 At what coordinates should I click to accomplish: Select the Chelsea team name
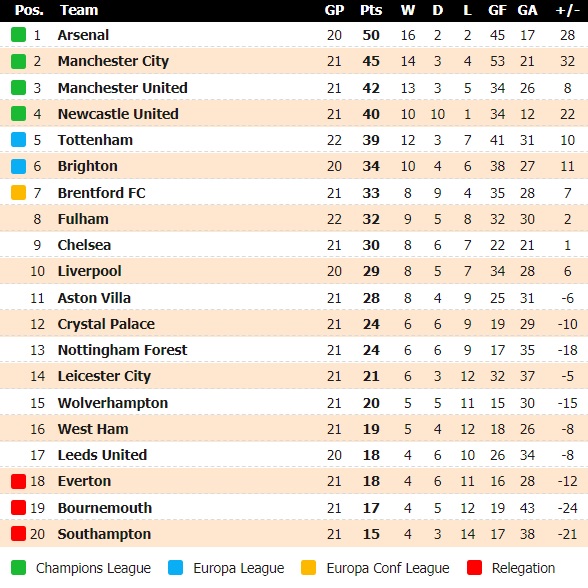[84, 245]
